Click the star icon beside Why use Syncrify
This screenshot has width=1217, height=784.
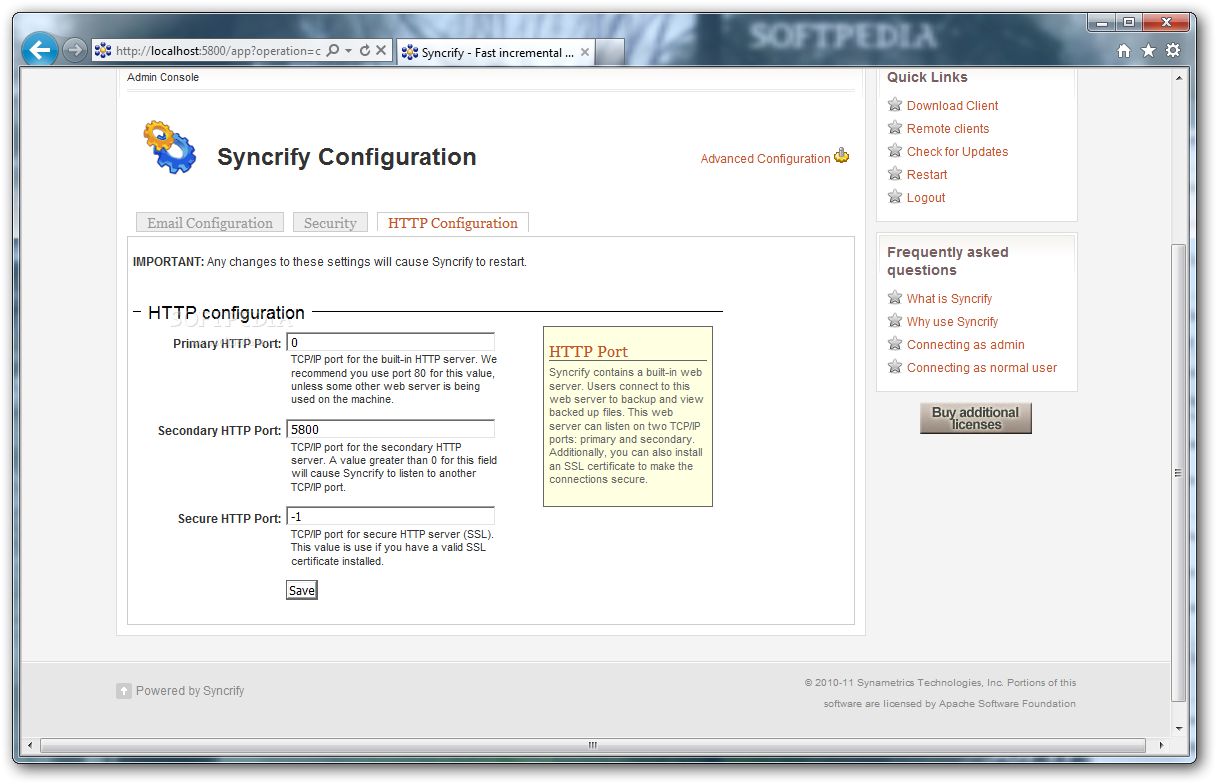[895, 320]
